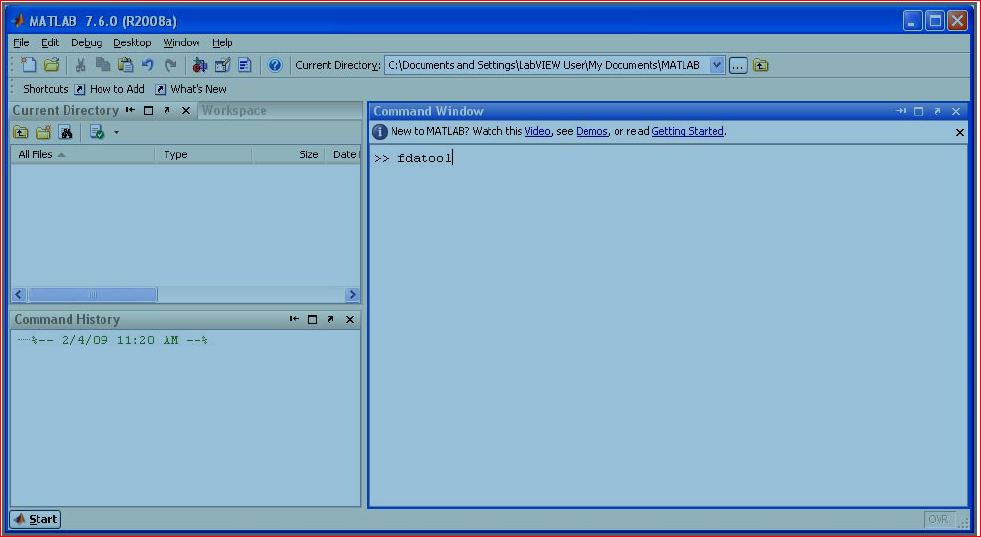Open the Help menu
The height and width of the screenshot is (537, 981).
pyautogui.click(x=222, y=43)
